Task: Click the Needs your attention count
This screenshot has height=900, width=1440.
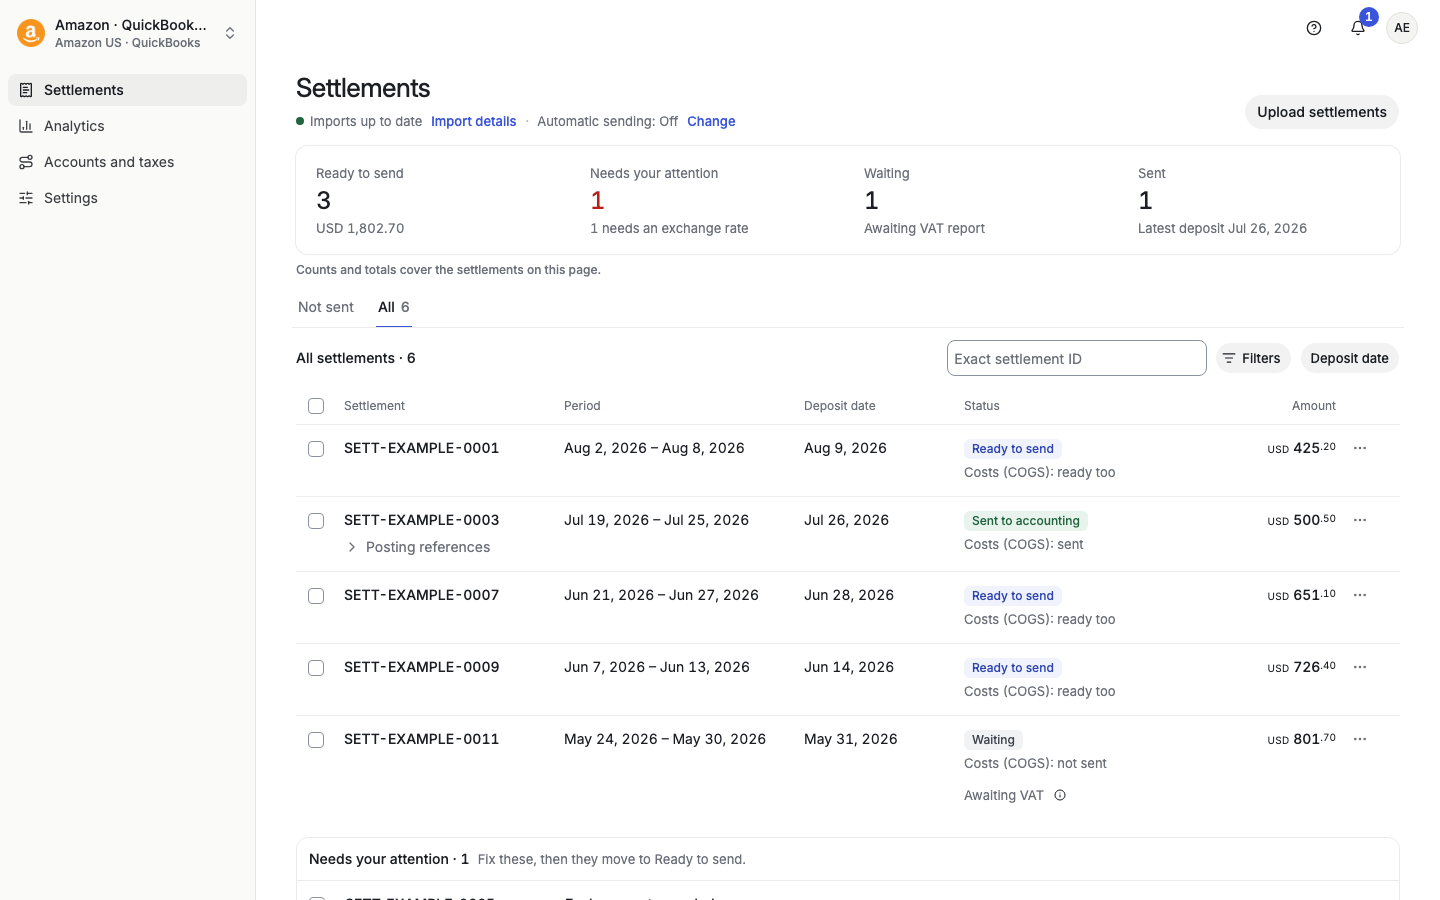Action: [597, 200]
